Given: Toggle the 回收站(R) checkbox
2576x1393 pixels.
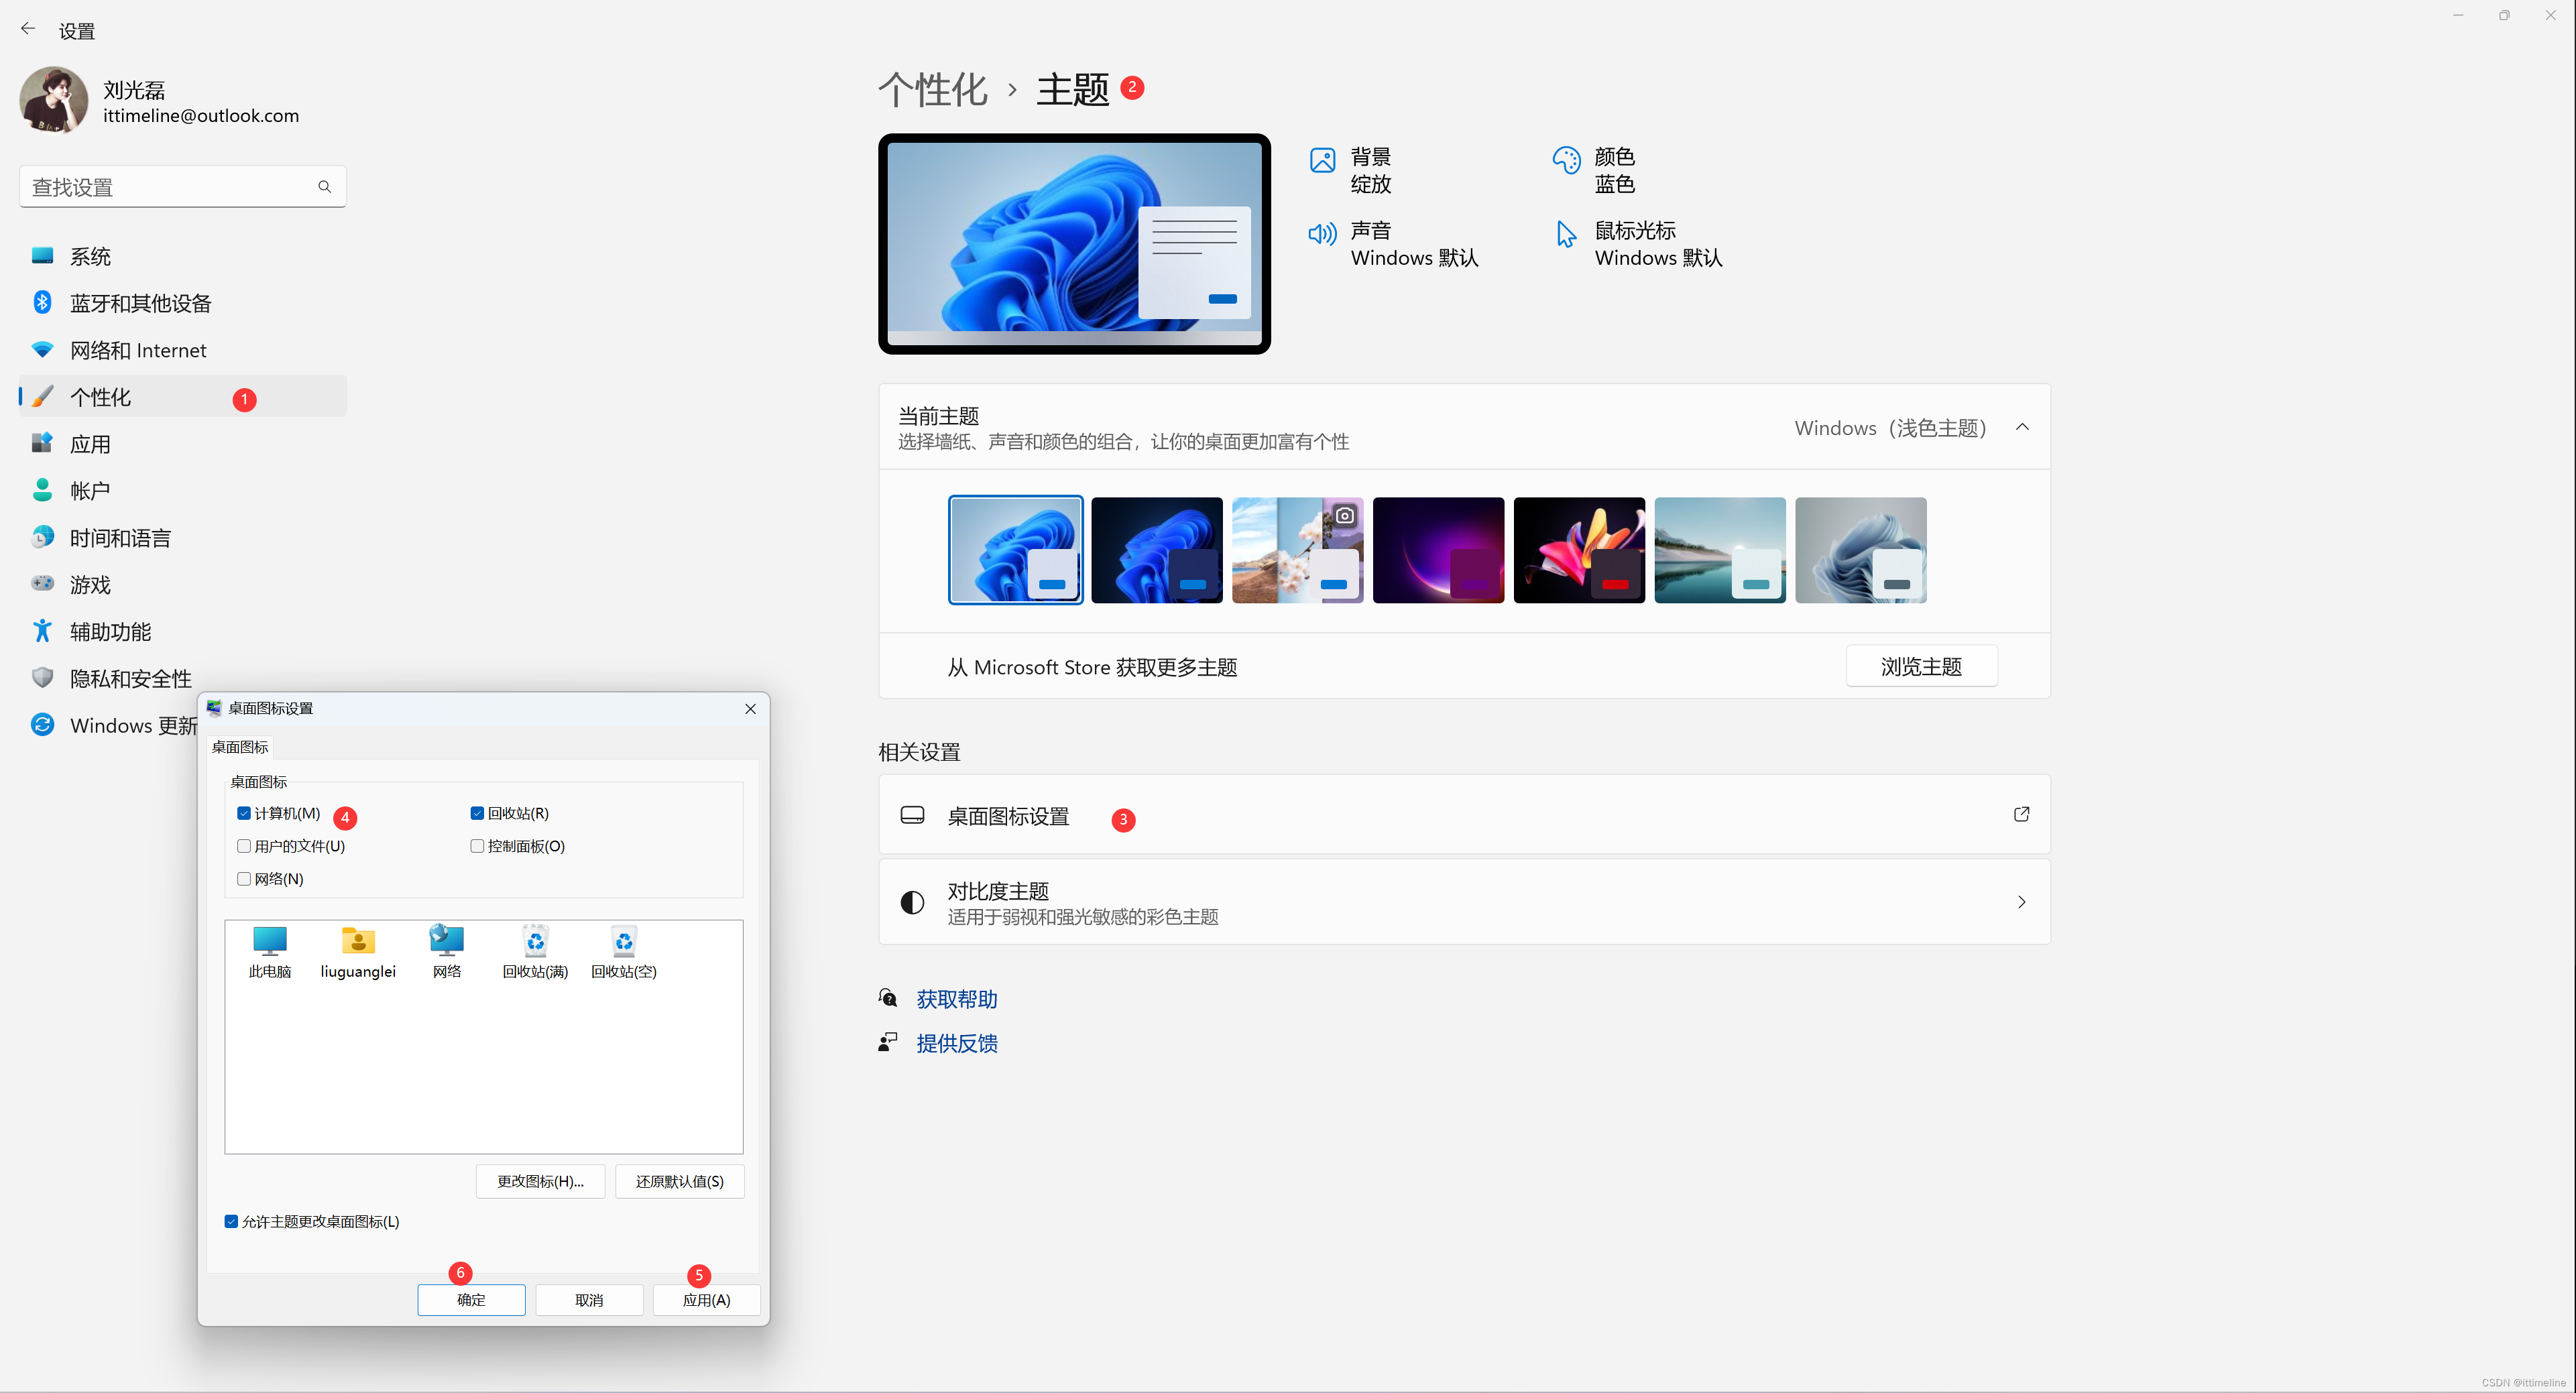Looking at the screenshot, I should coord(477,814).
